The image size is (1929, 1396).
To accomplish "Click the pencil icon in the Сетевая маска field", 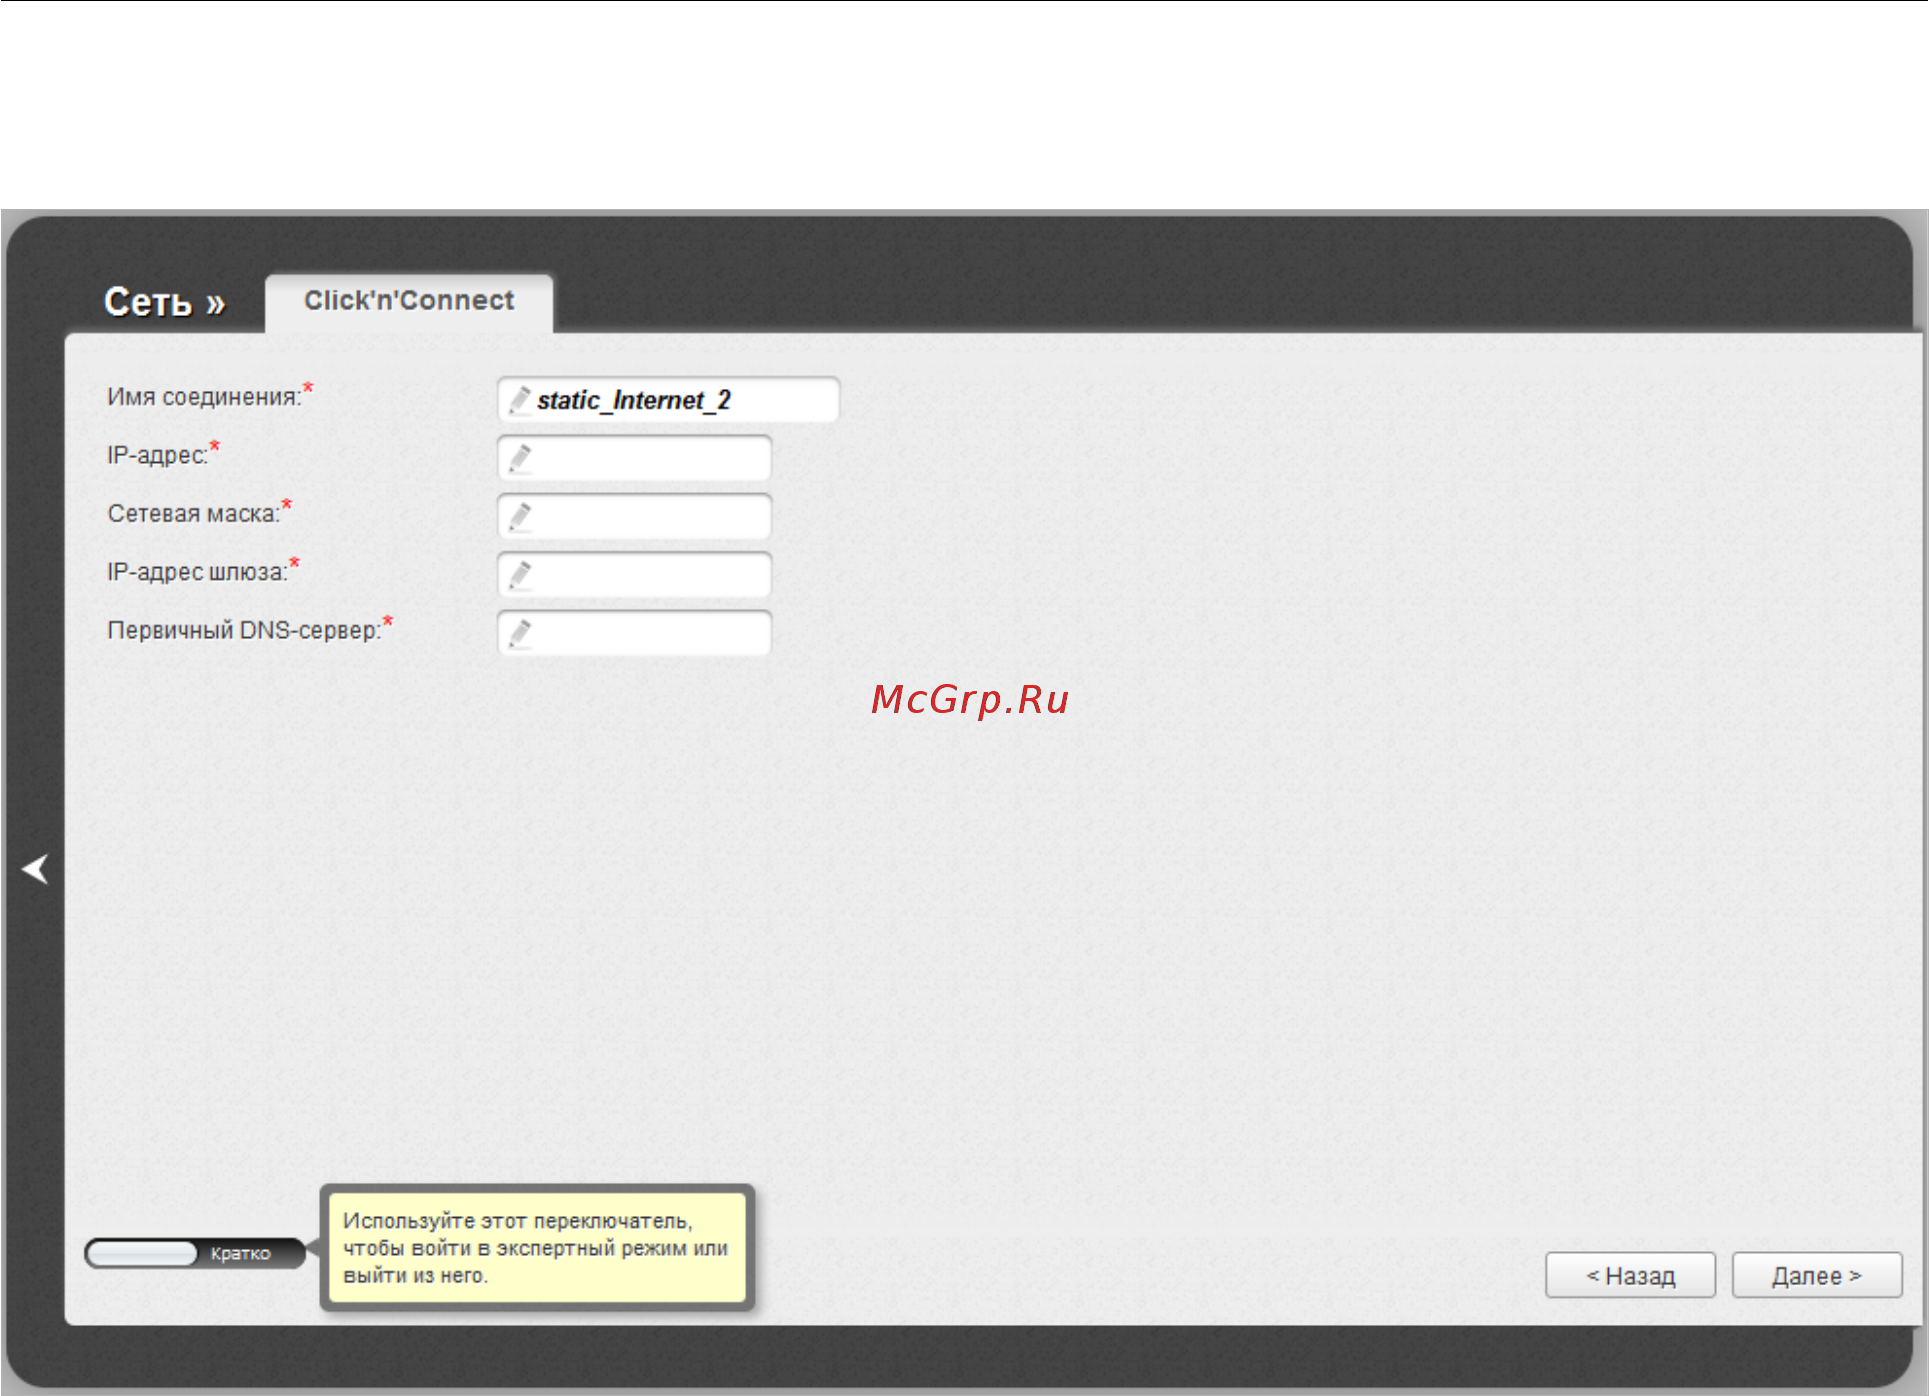I will (x=520, y=517).
